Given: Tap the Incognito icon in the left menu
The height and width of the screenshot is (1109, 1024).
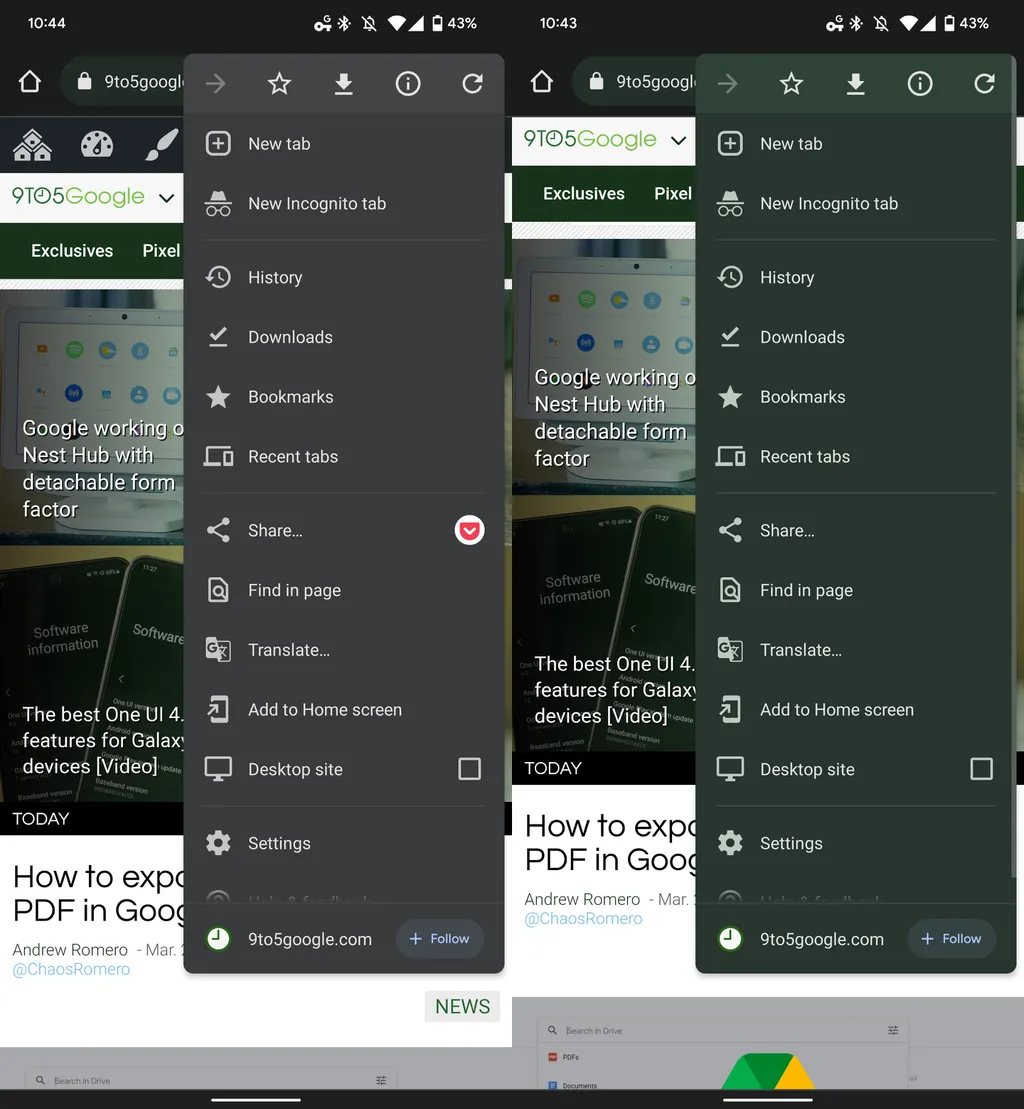Looking at the screenshot, I should click(x=218, y=204).
